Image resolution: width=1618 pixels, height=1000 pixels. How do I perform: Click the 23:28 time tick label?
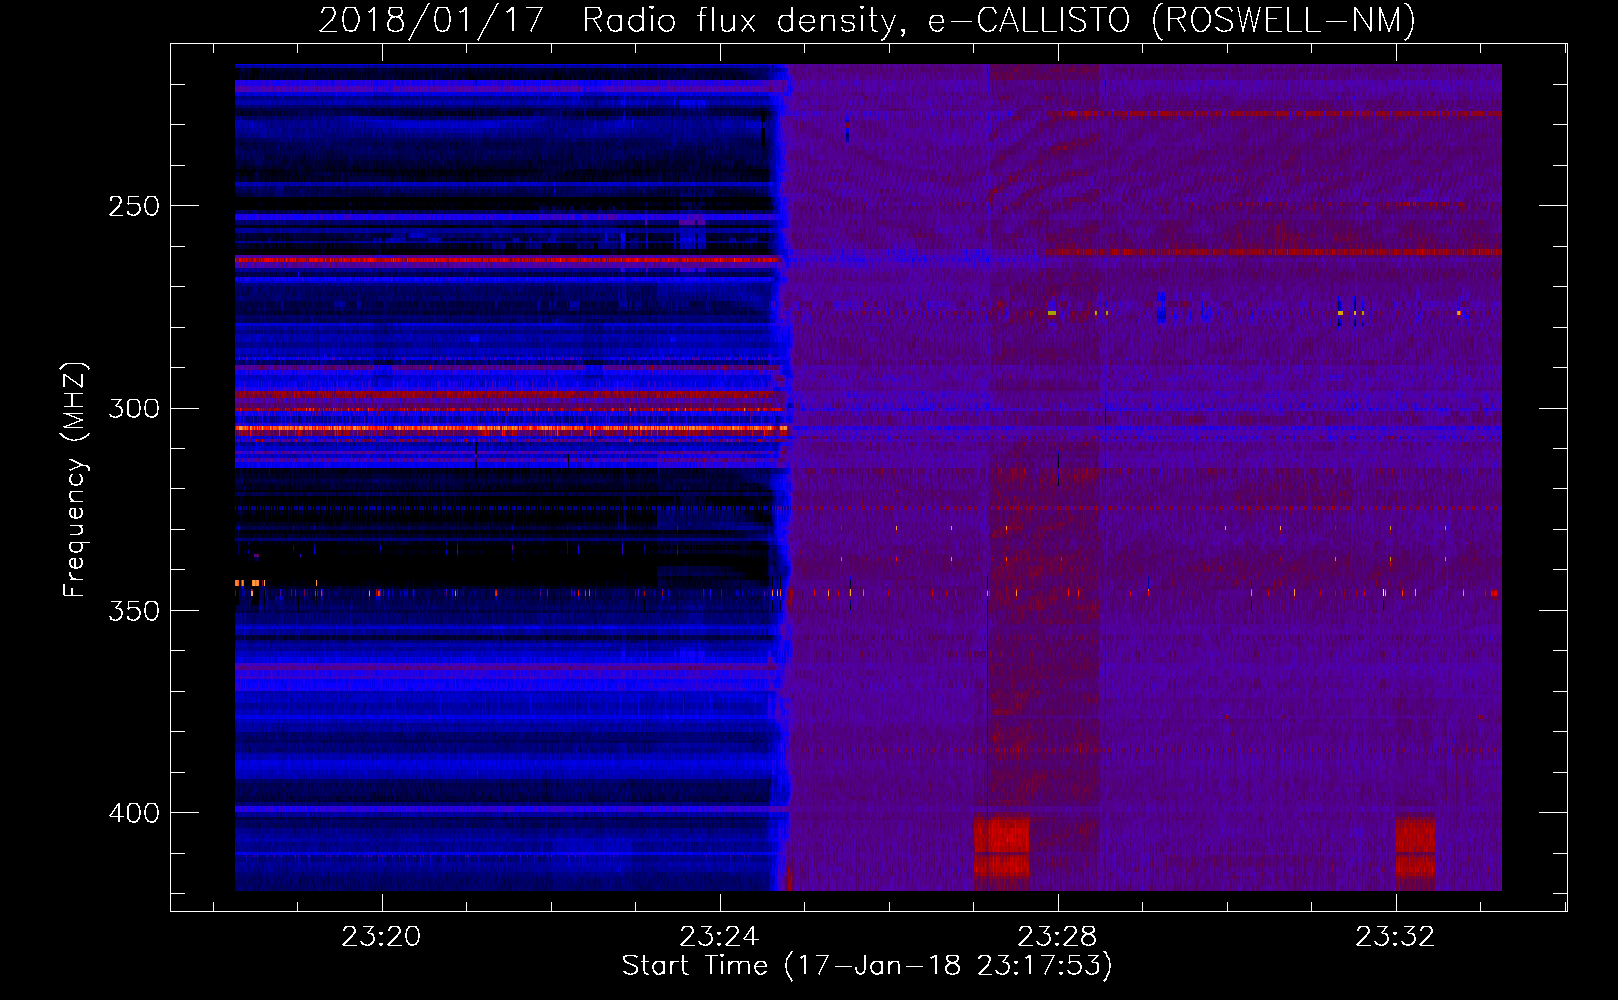pos(1058,936)
